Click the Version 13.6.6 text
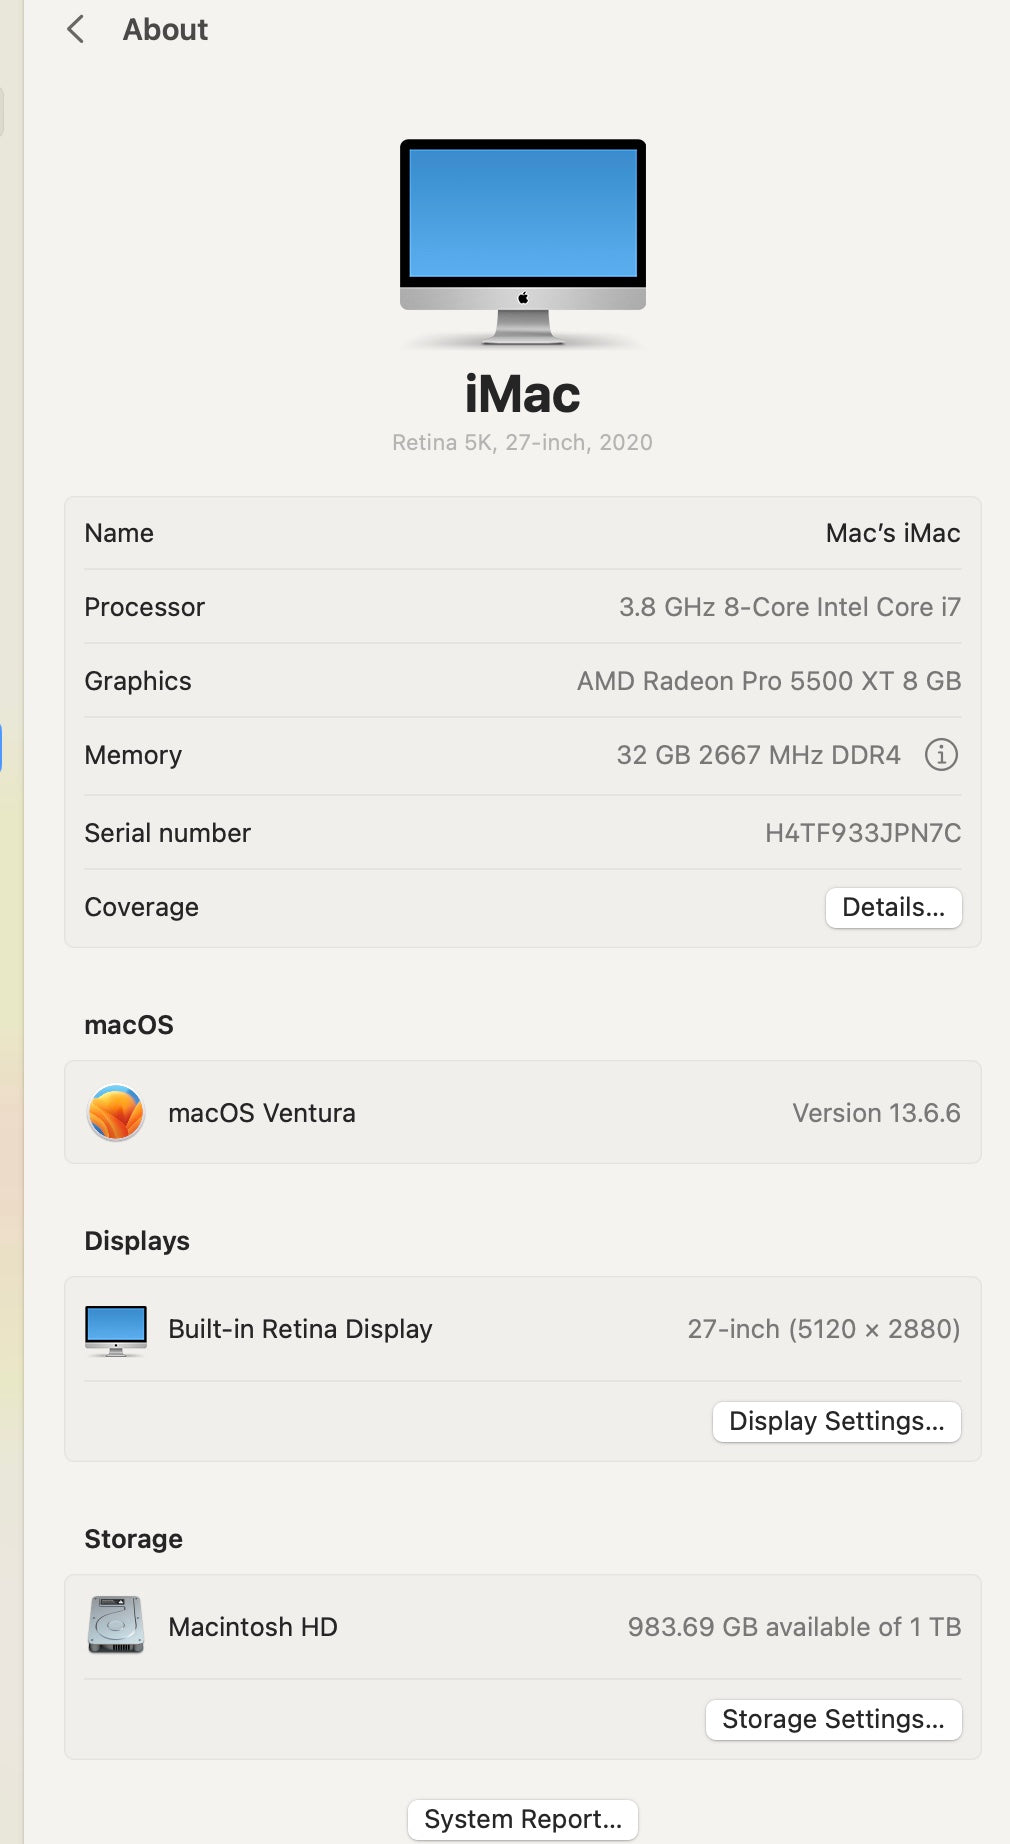 point(876,1113)
